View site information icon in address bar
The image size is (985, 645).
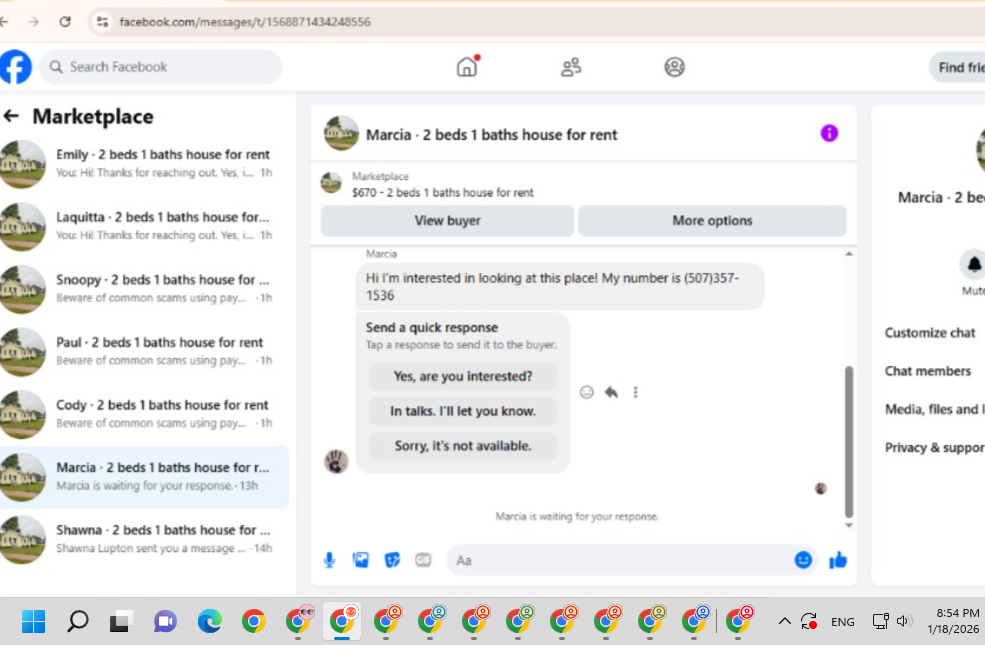coord(102,21)
